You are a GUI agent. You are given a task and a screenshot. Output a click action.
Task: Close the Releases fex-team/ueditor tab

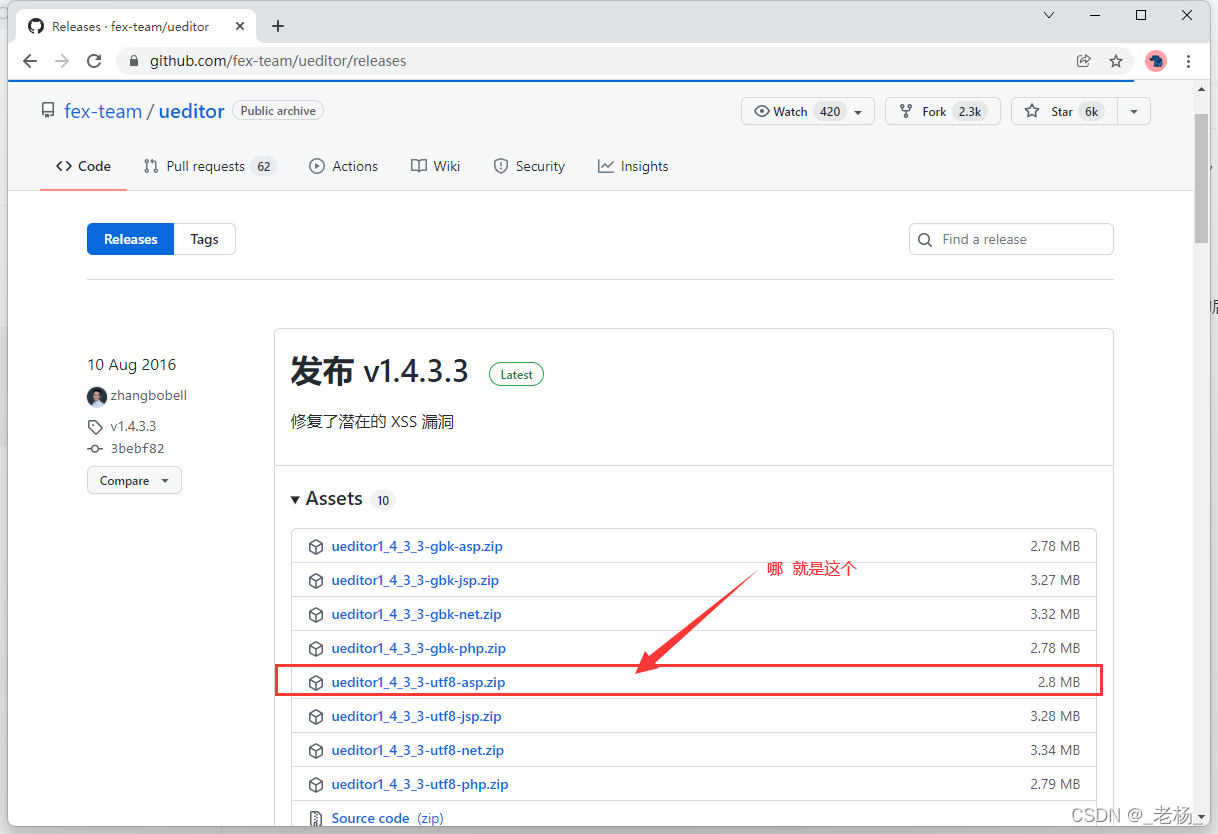coord(239,26)
